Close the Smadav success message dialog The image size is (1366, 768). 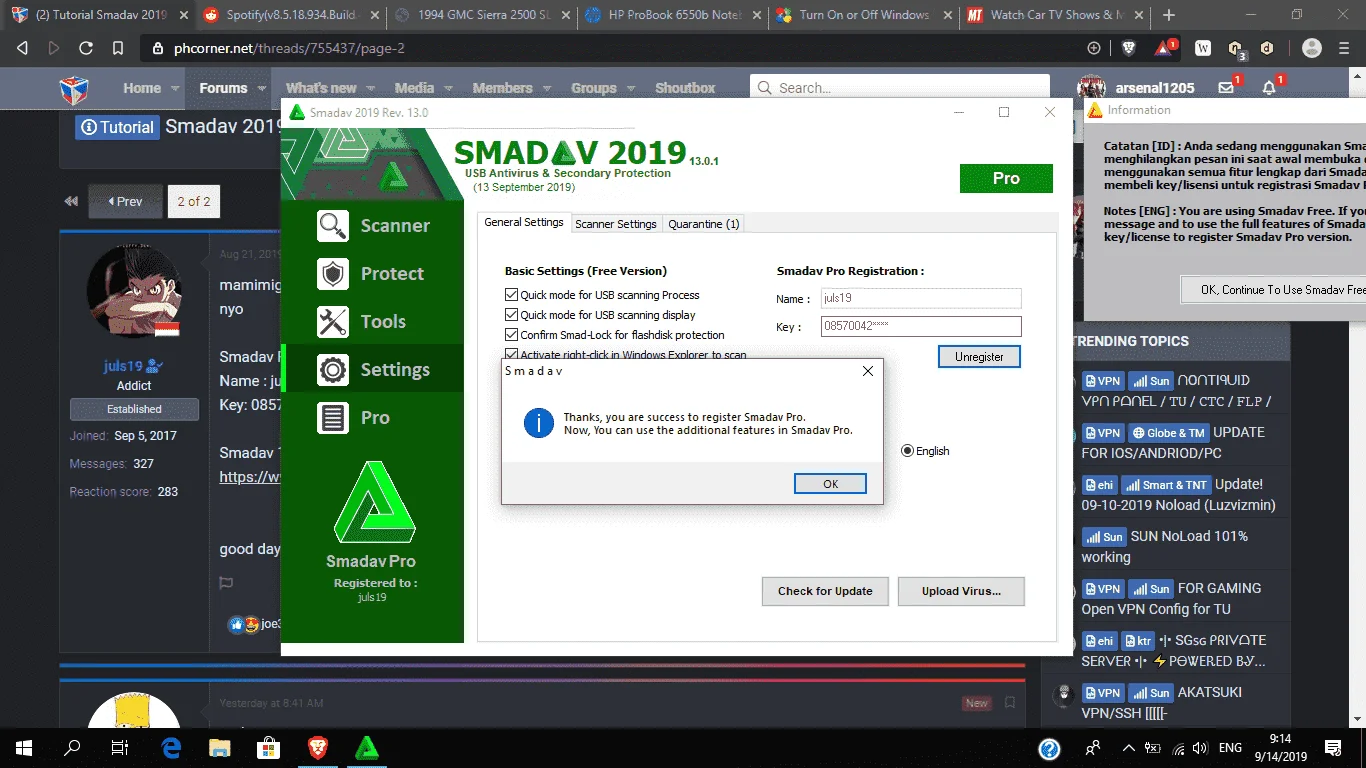point(867,371)
